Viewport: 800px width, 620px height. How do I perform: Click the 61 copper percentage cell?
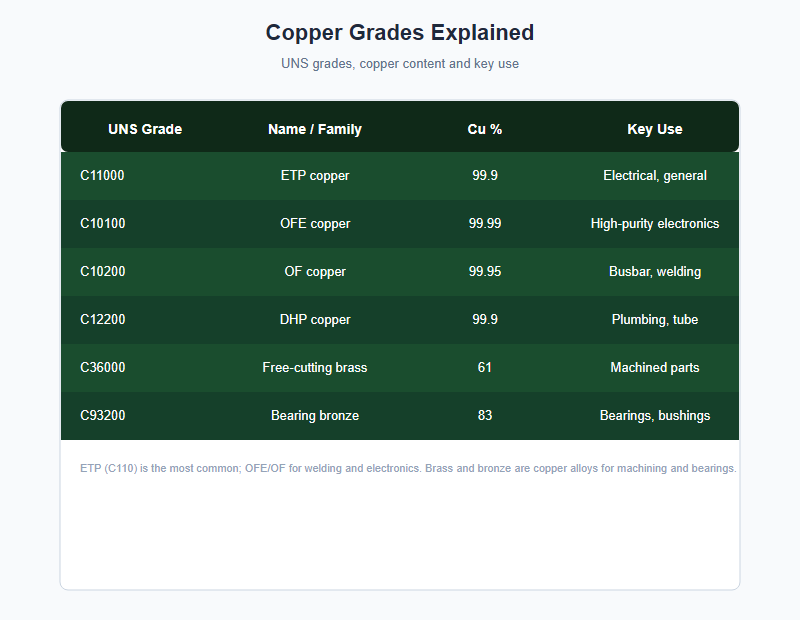pos(485,367)
